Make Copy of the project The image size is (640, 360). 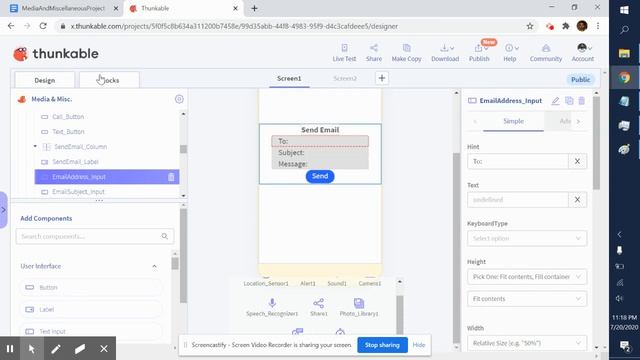[x=406, y=53]
